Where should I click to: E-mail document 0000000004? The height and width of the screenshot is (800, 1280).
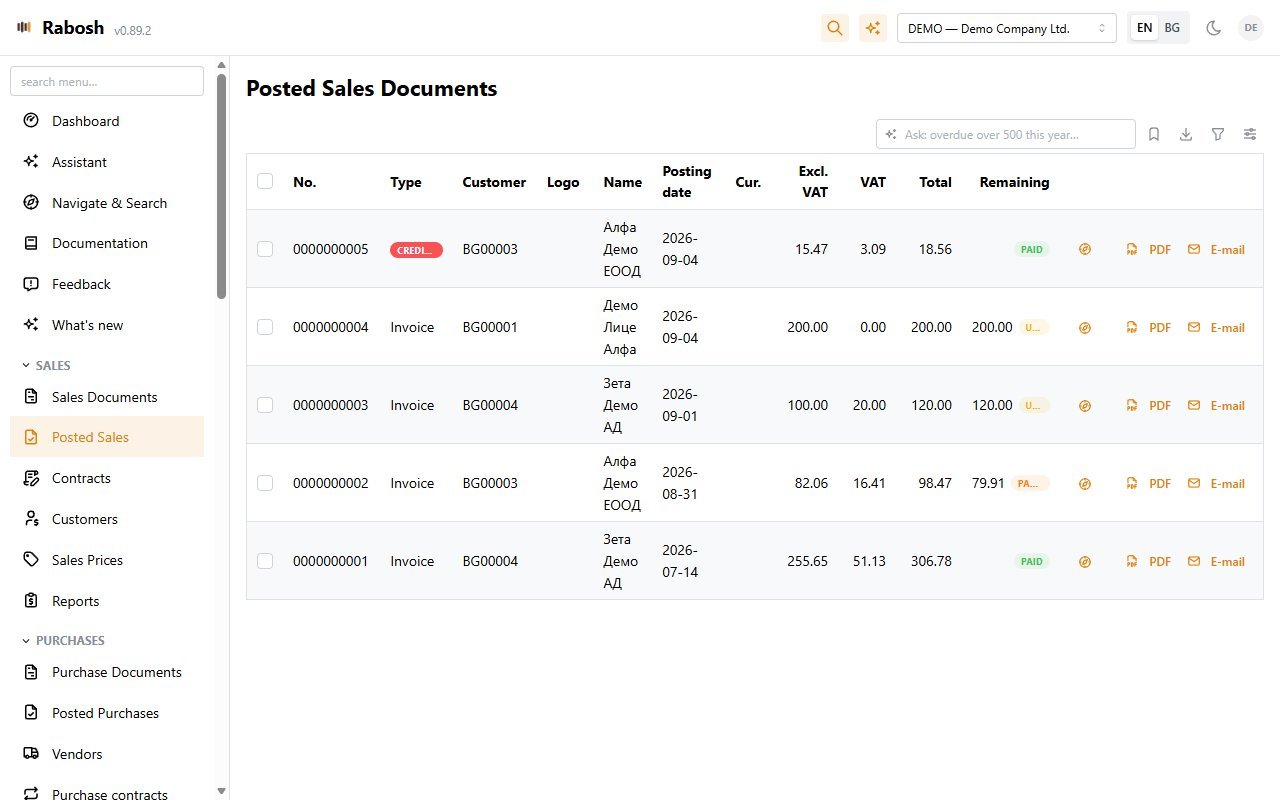1216,327
